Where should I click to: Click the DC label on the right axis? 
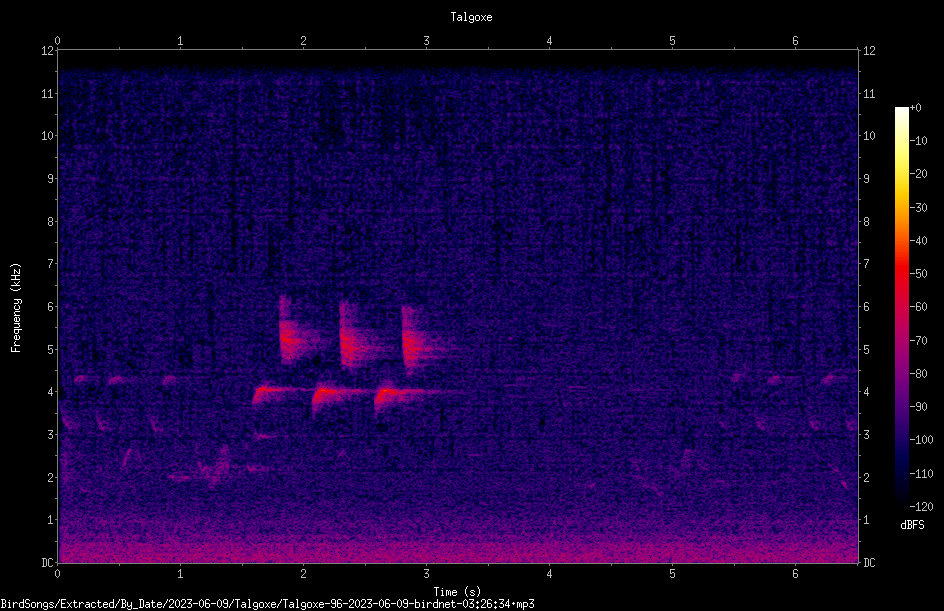pos(869,563)
